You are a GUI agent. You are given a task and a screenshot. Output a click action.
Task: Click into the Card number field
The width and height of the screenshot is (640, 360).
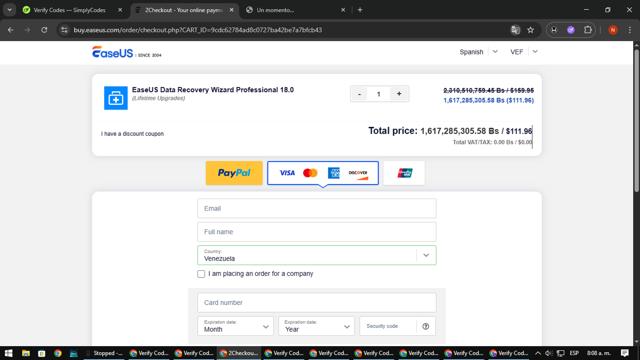[x=317, y=302]
